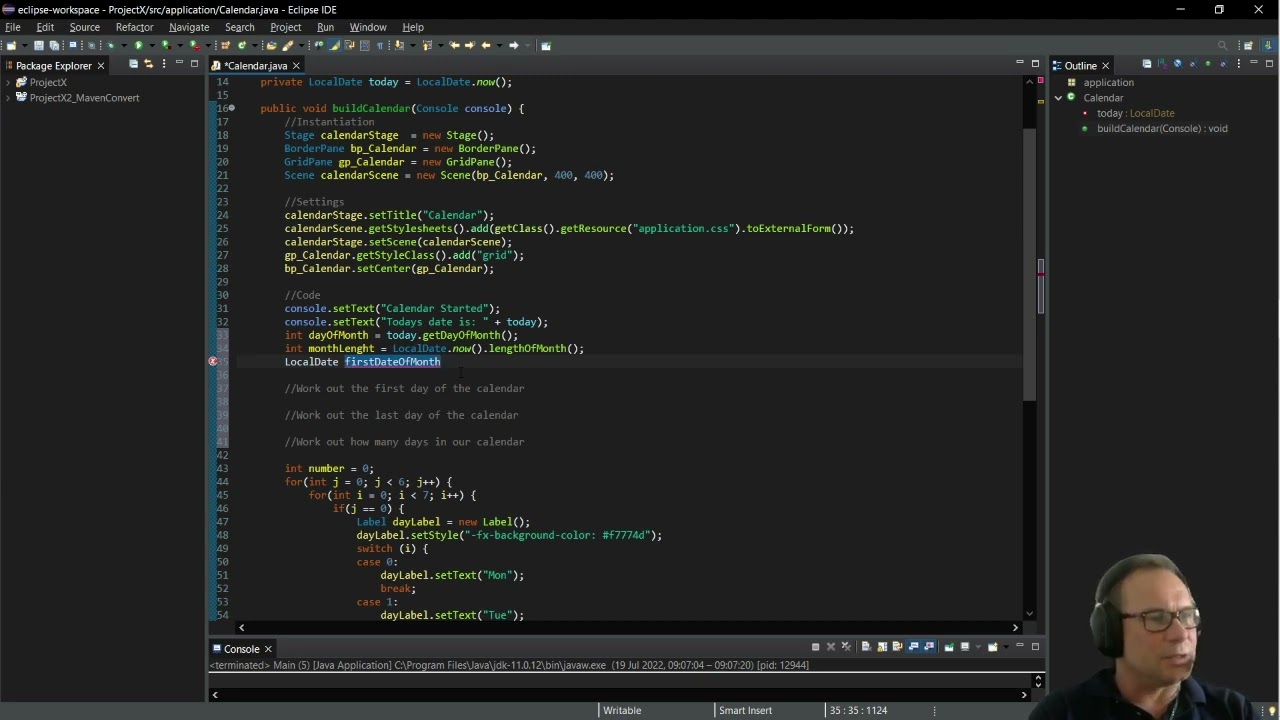Screen dimensions: 1280x720
Task: Open the Next Annotation dropdown arrow
Action: [x=413, y=45]
